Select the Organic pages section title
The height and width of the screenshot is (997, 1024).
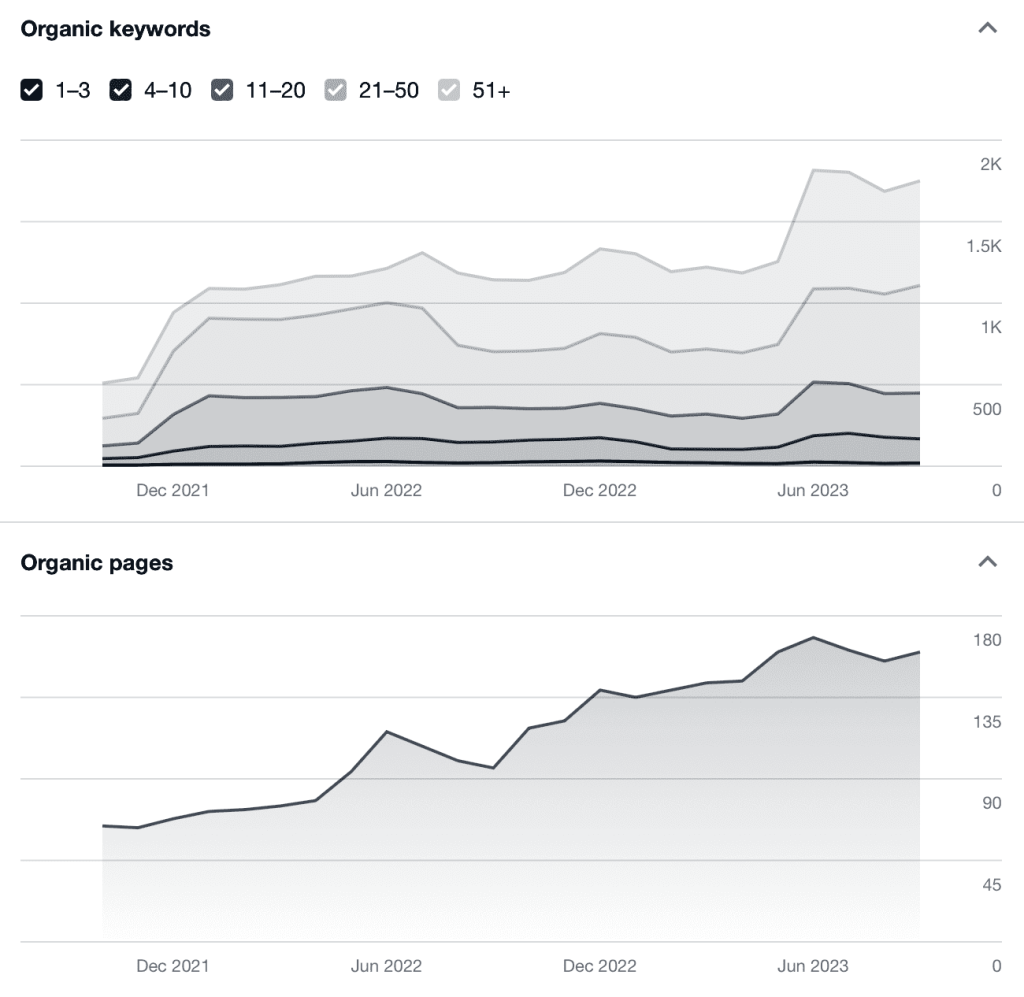(x=97, y=563)
